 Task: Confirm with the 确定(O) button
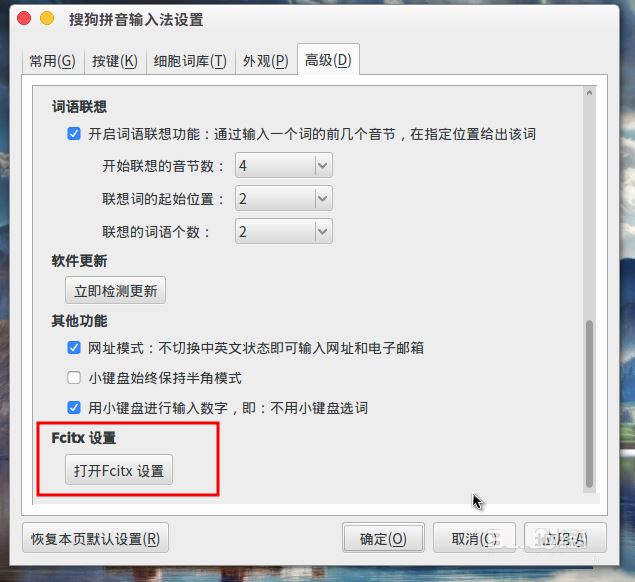tap(383, 538)
